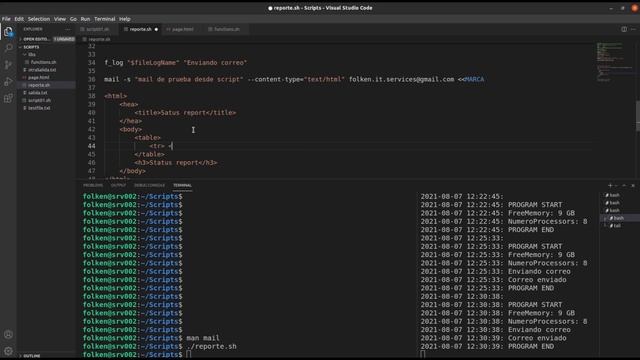Click the split editor icon
The image size is (640, 360).
click(x=624, y=29)
